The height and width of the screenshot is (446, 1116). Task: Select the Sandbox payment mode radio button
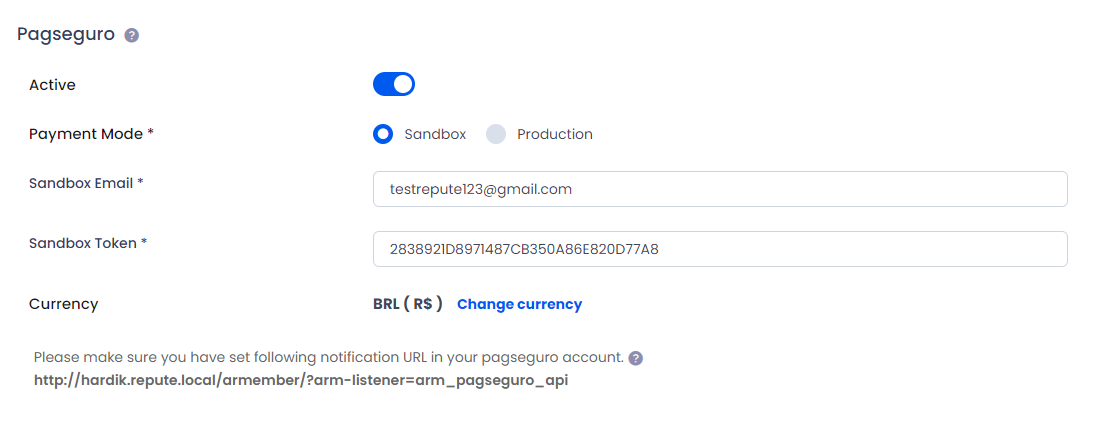pos(383,134)
